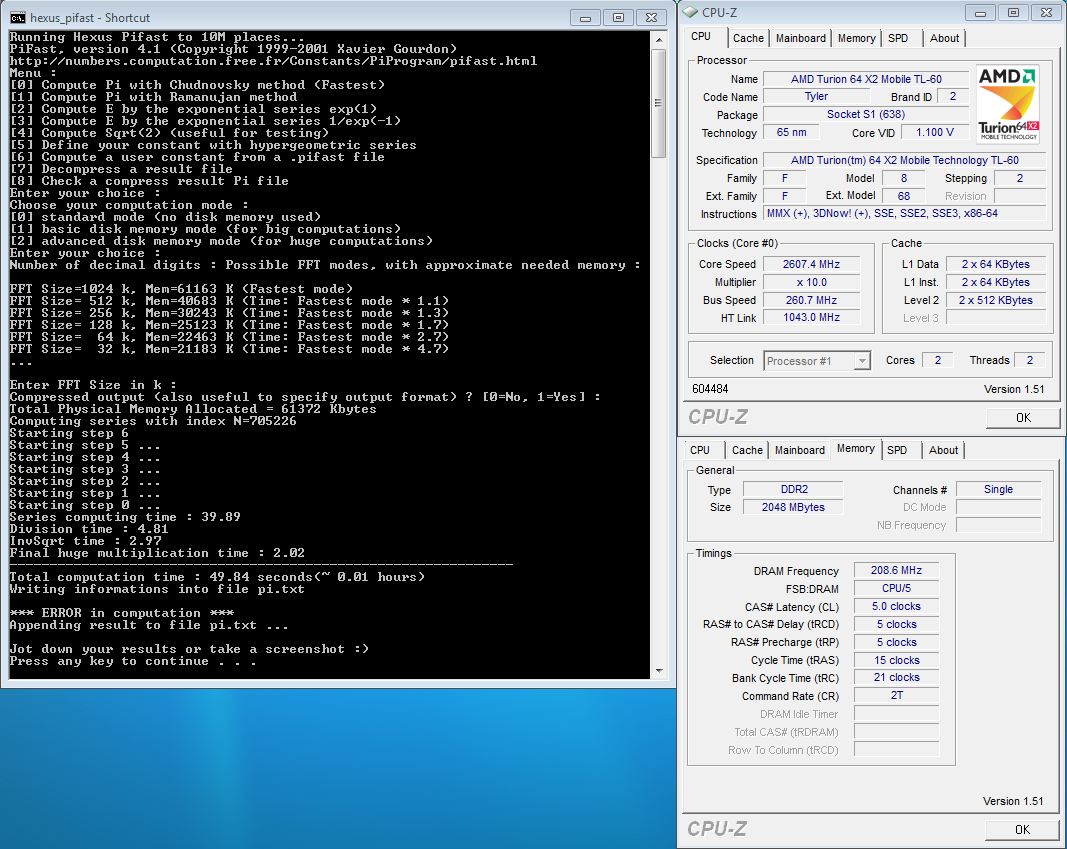Click the Specification field value

(x=904, y=160)
